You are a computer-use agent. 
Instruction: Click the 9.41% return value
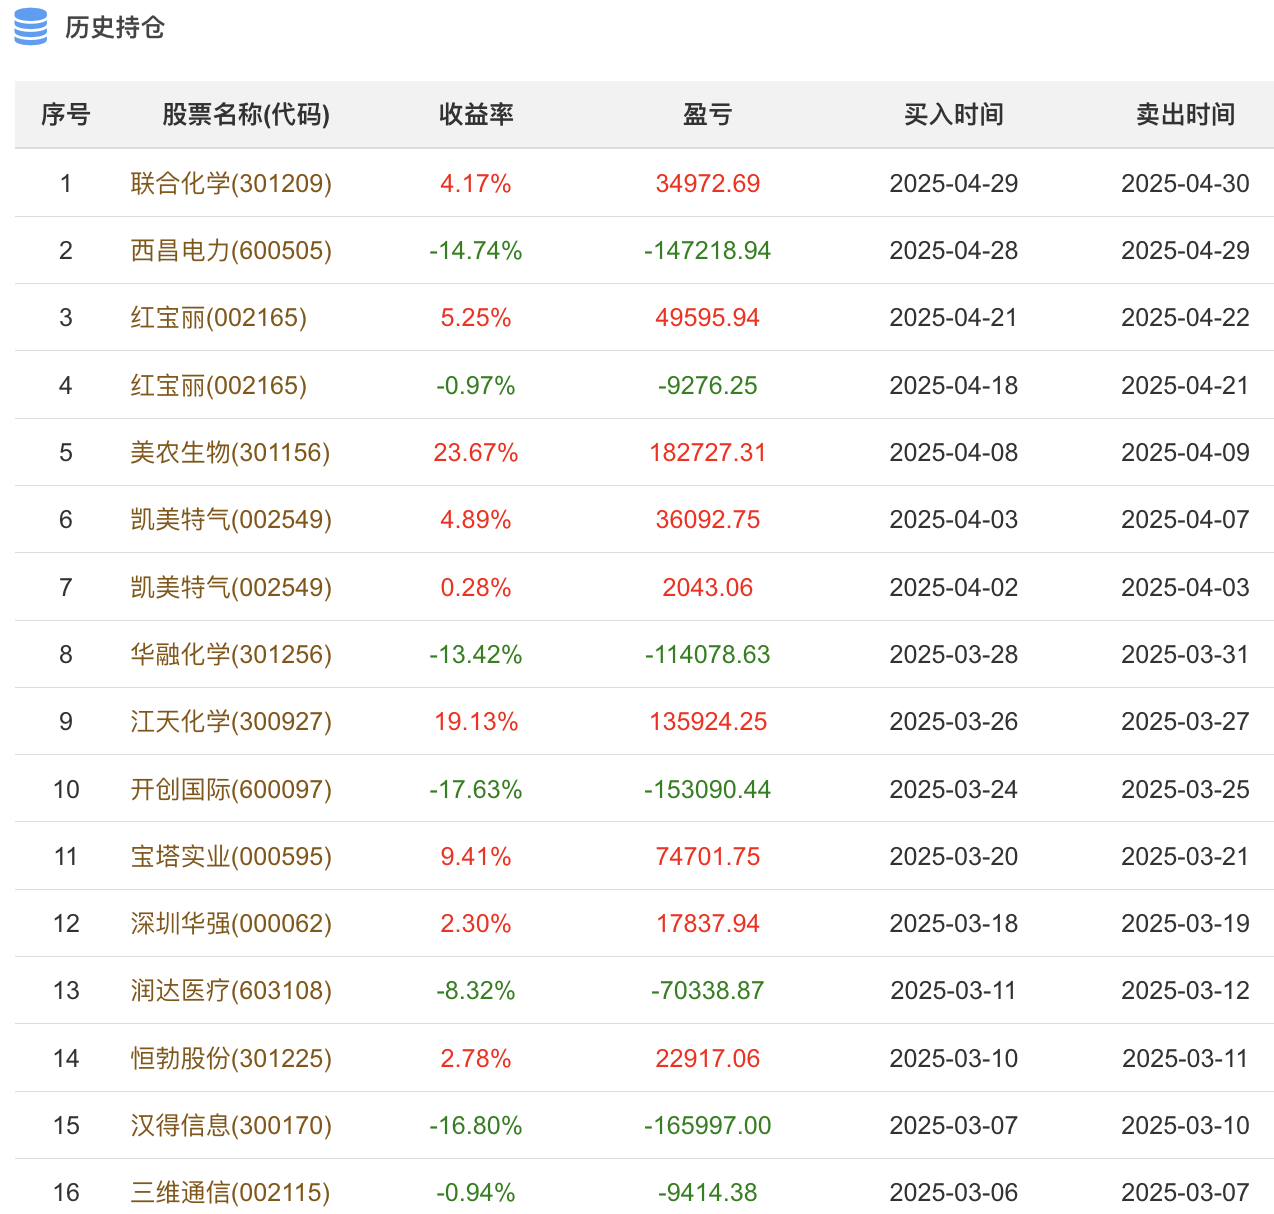coord(476,857)
